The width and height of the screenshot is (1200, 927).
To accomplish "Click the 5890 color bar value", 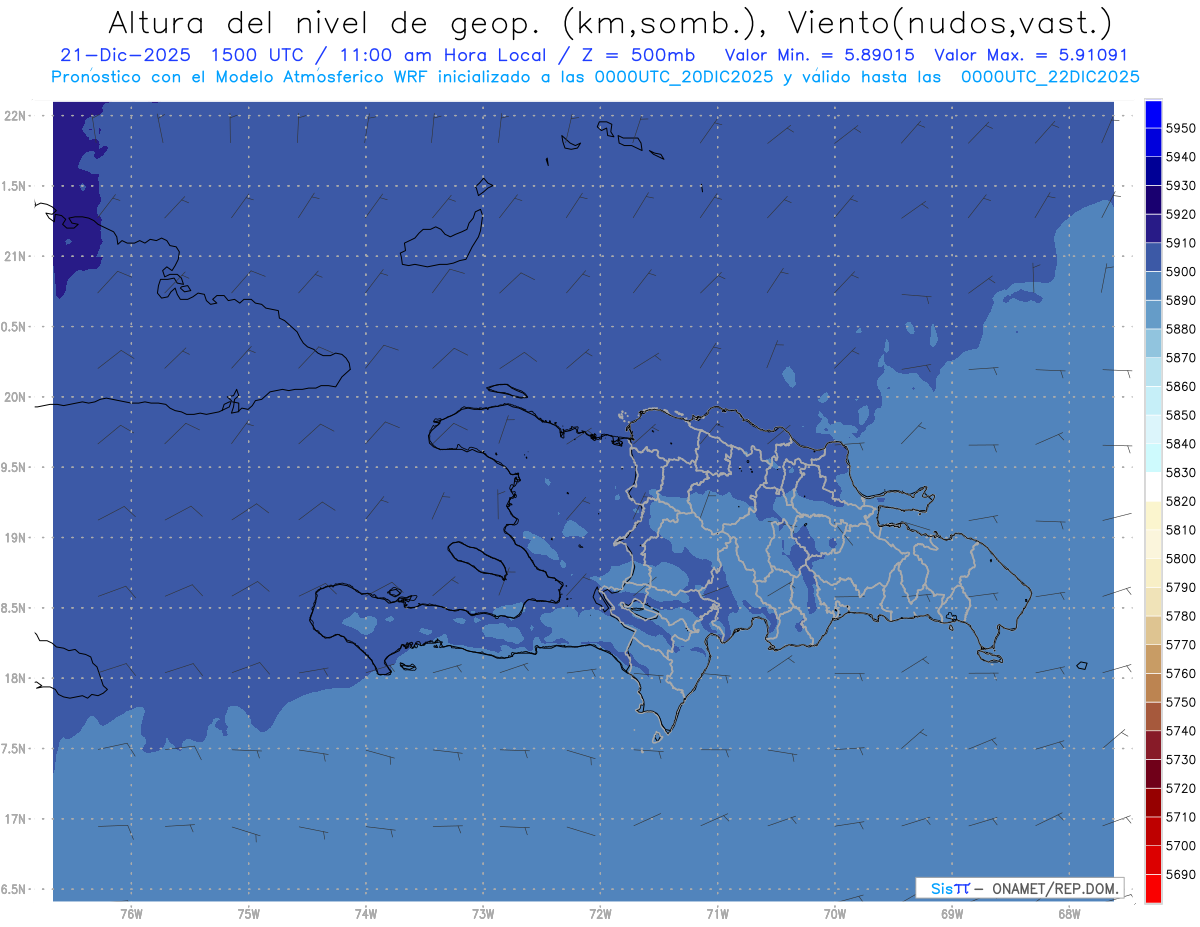I will (1180, 300).
